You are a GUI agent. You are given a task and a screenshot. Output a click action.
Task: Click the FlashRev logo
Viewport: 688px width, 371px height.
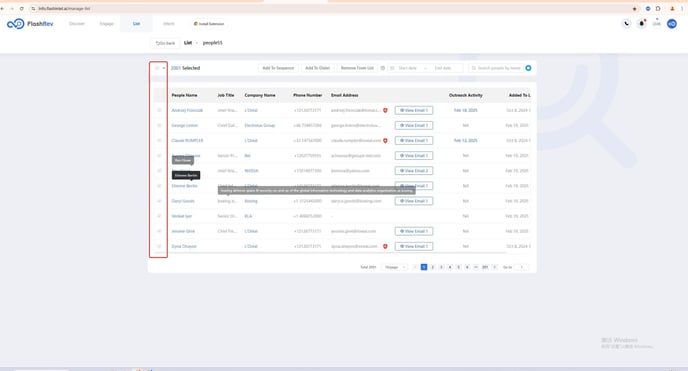click(x=30, y=24)
